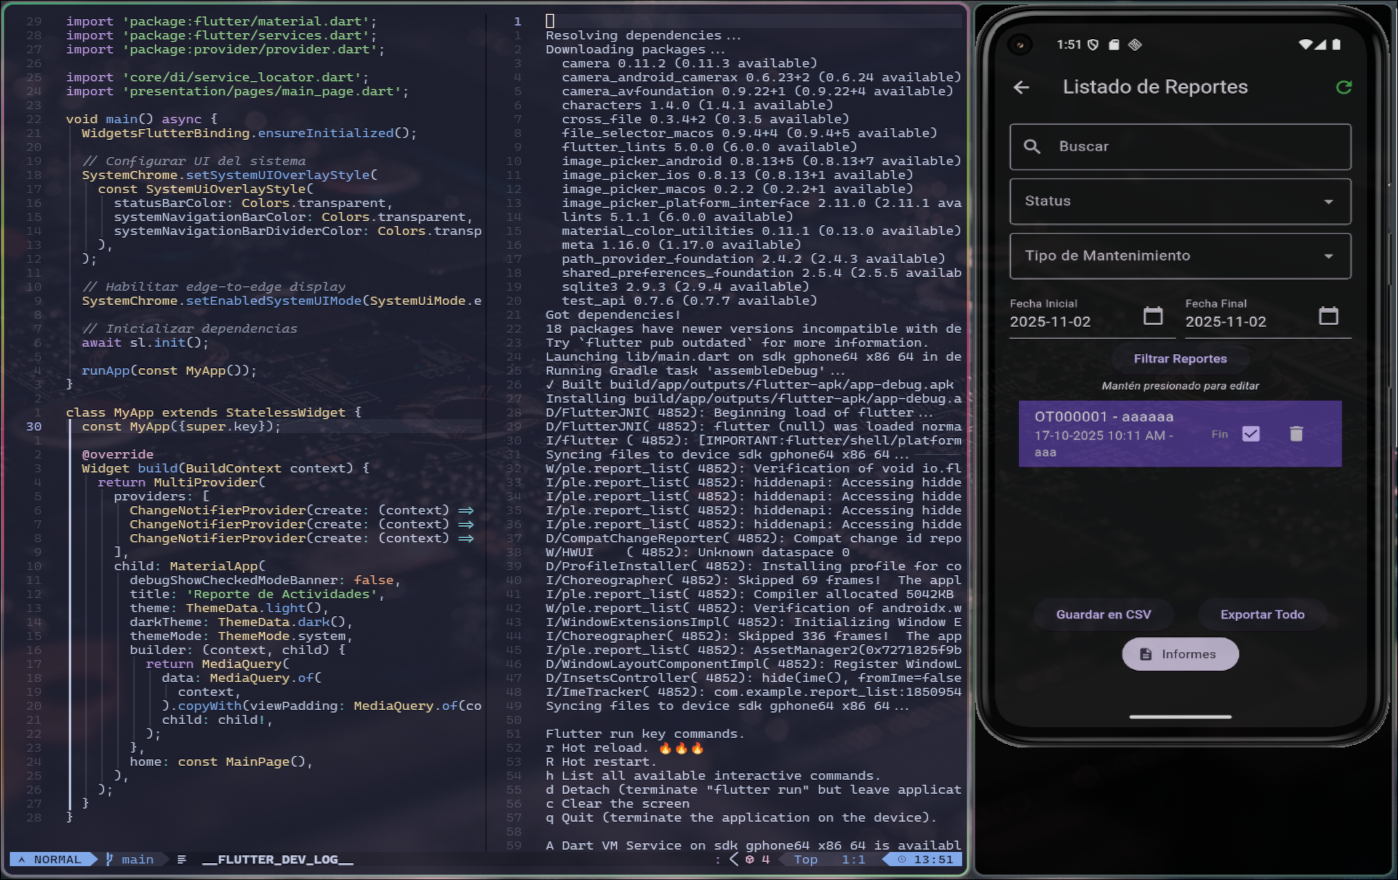The image size is (1398, 880).
Task: Click the green refresh icon
Action: (1344, 87)
